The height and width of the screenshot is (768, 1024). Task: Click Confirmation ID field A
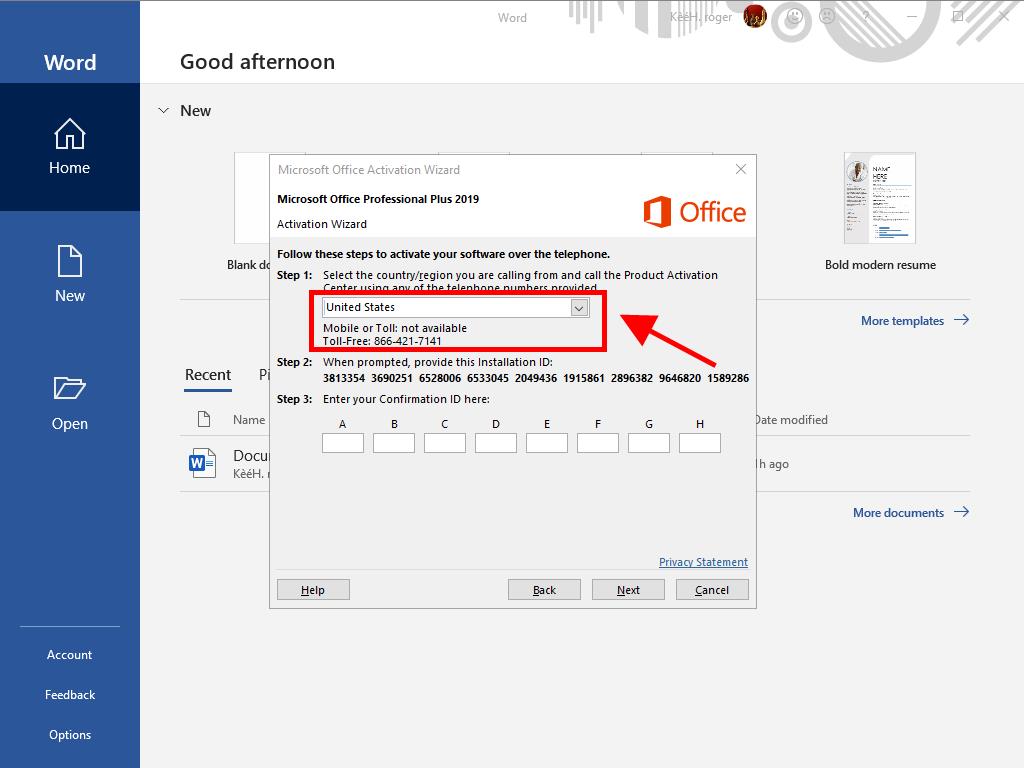click(x=342, y=443)
